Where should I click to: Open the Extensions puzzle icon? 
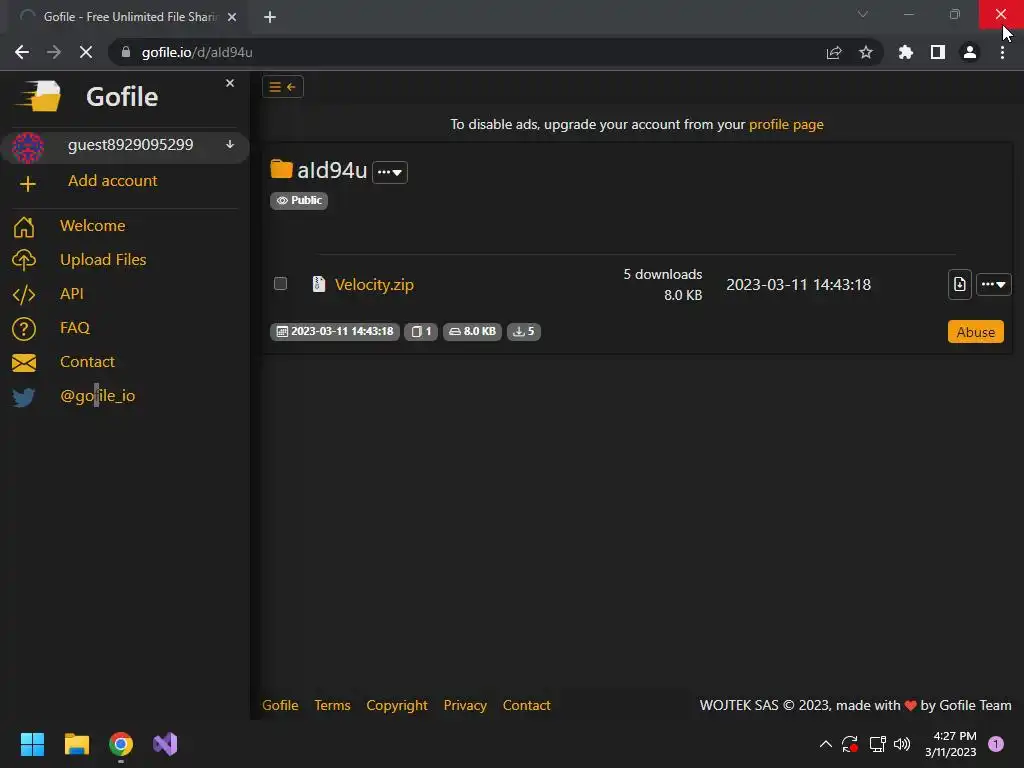[906, 52]
